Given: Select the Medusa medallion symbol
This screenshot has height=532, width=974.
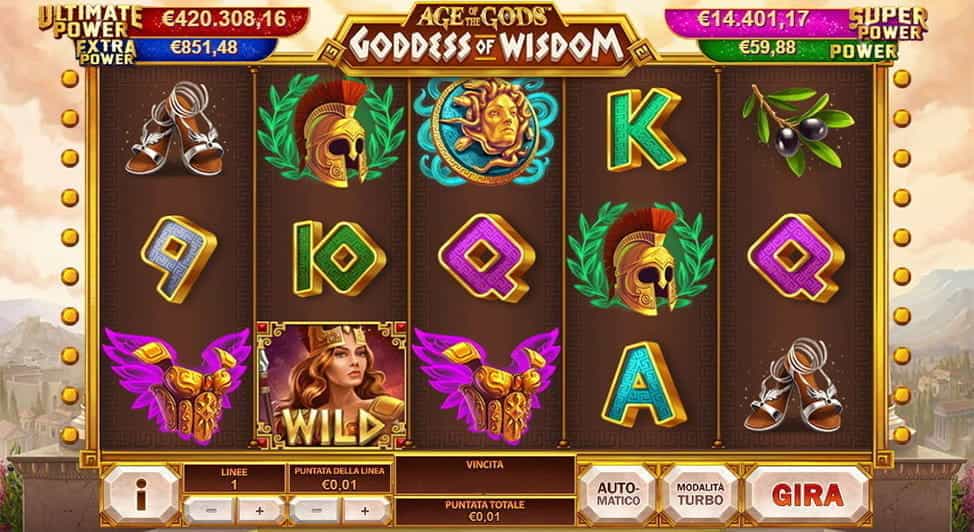Looking at the screenshot, I should click(x=486, y=131).
